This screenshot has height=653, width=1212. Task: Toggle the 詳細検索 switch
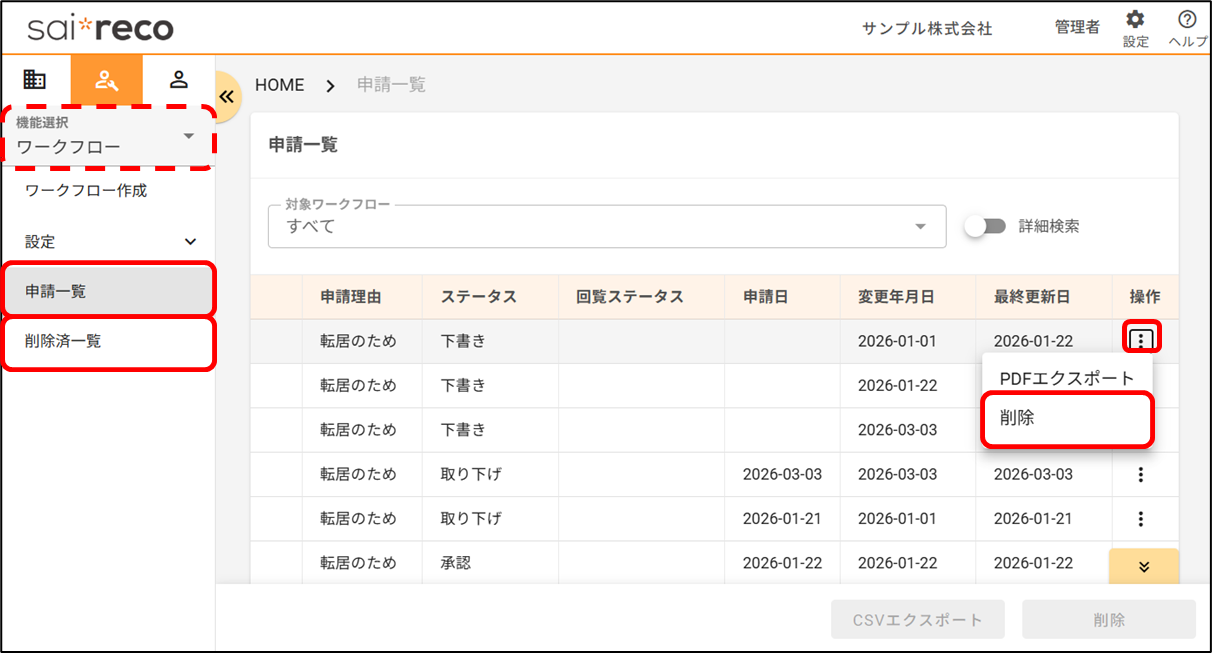(x=985, y=226)
